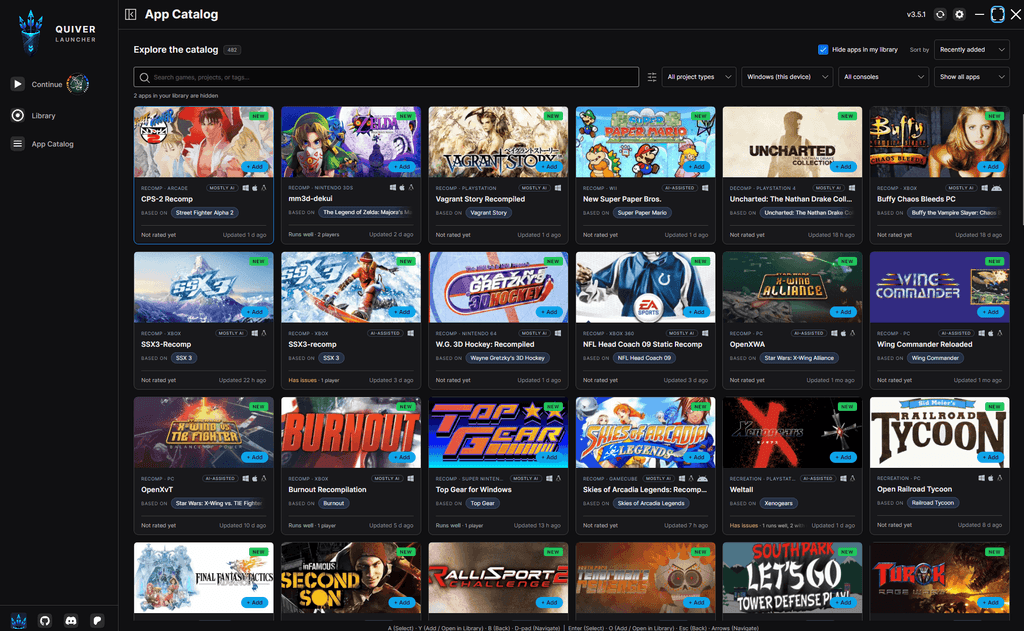Click Windows icon on NFL Head Coach 09 card
Image resolution: width=1024 pixels, height=631 pixels.
pyautogui.click(x=705, y=333)
